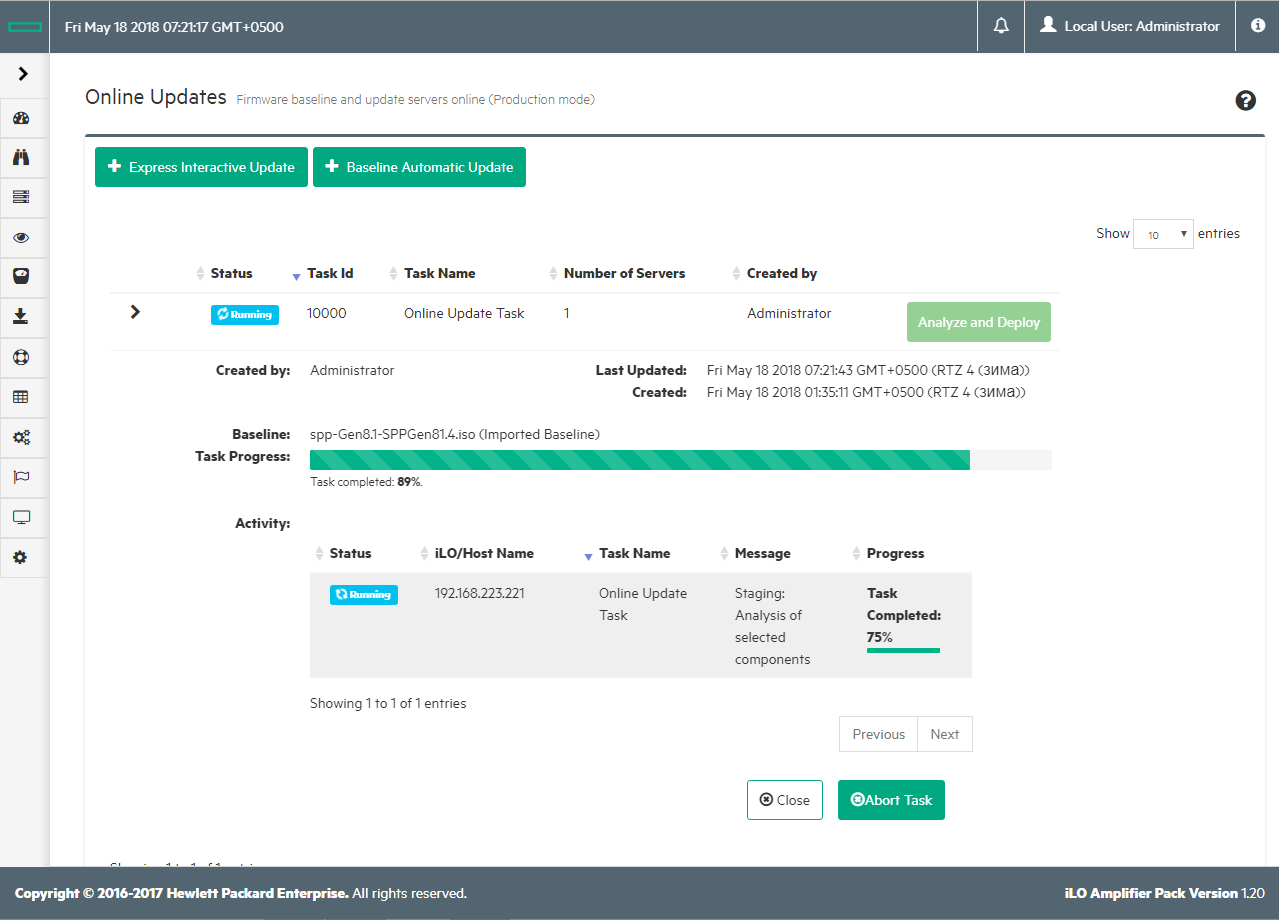1279x920 pixels.
Task: Sort table by Task Id column
Action: [329, 274]
